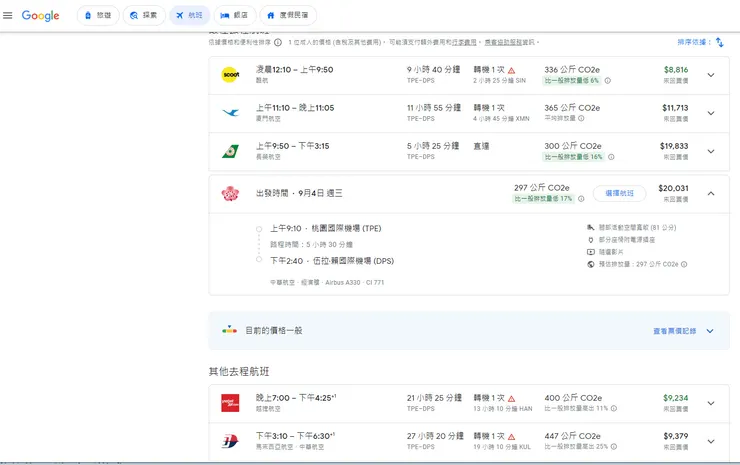Open the 探索 explore tab
This screenshot has height=465, width=740.
point(144,16)
